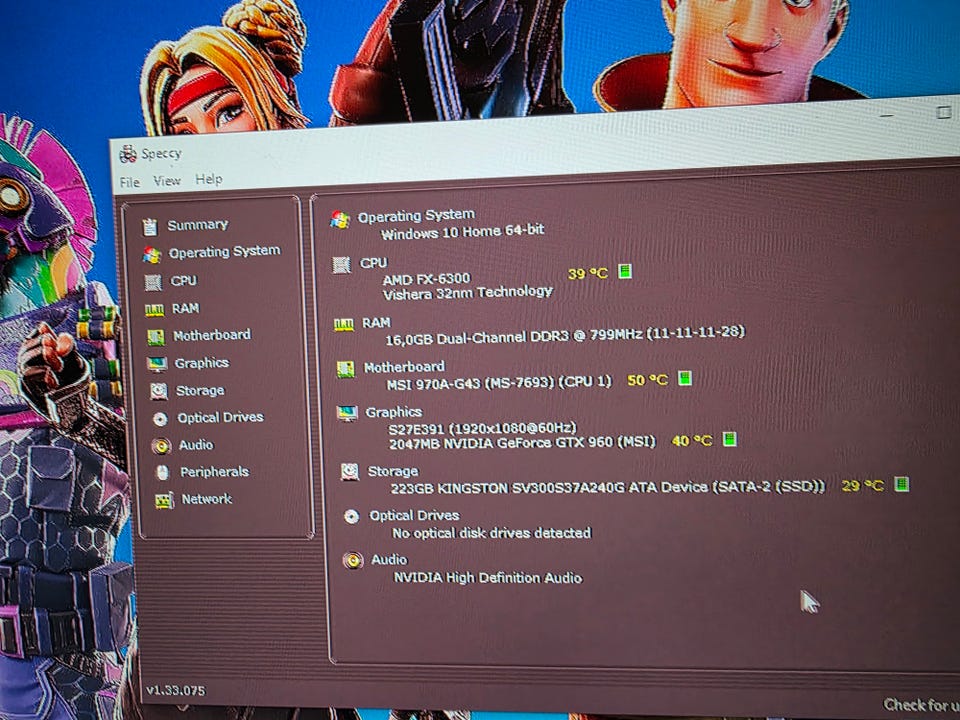Click the Graphics monitor icon in summary

[347, 414]
